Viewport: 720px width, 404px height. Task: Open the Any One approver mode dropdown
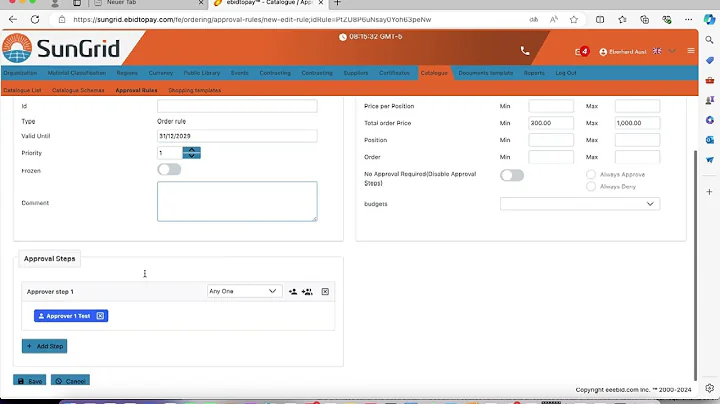[x=244, y=291]
